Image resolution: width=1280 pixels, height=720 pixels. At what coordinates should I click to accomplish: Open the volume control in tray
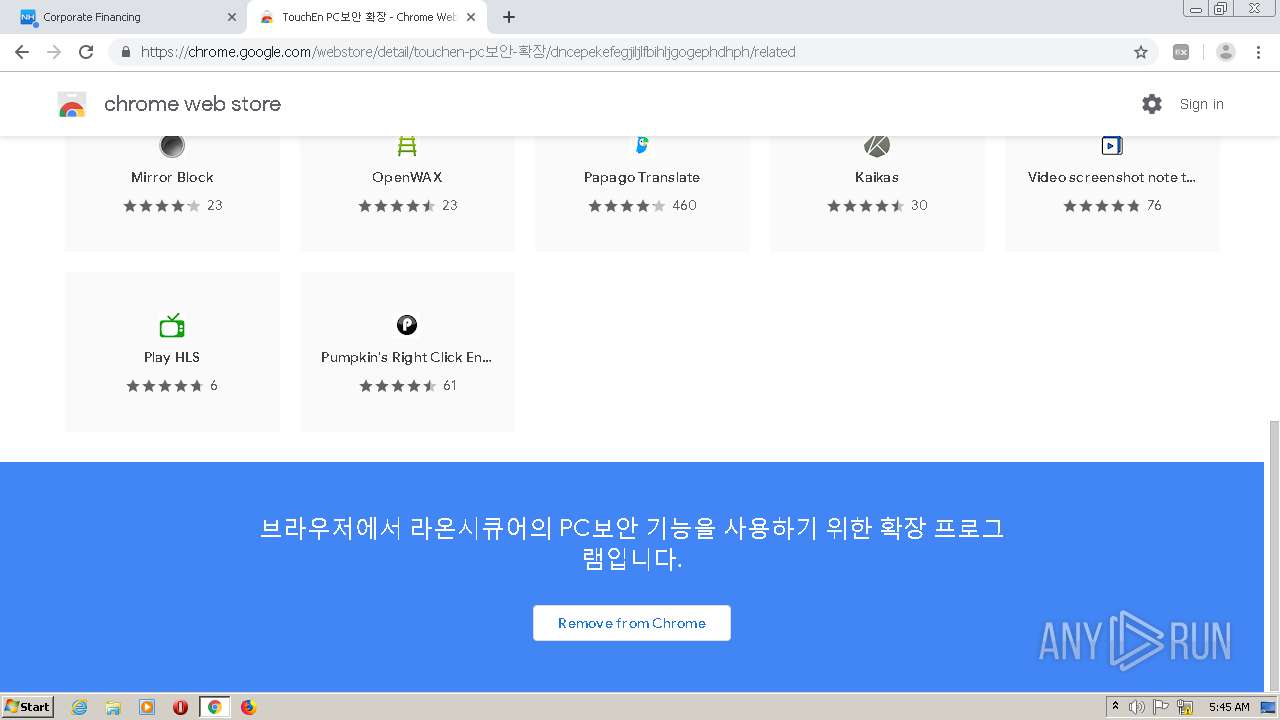pos(1137,707)
